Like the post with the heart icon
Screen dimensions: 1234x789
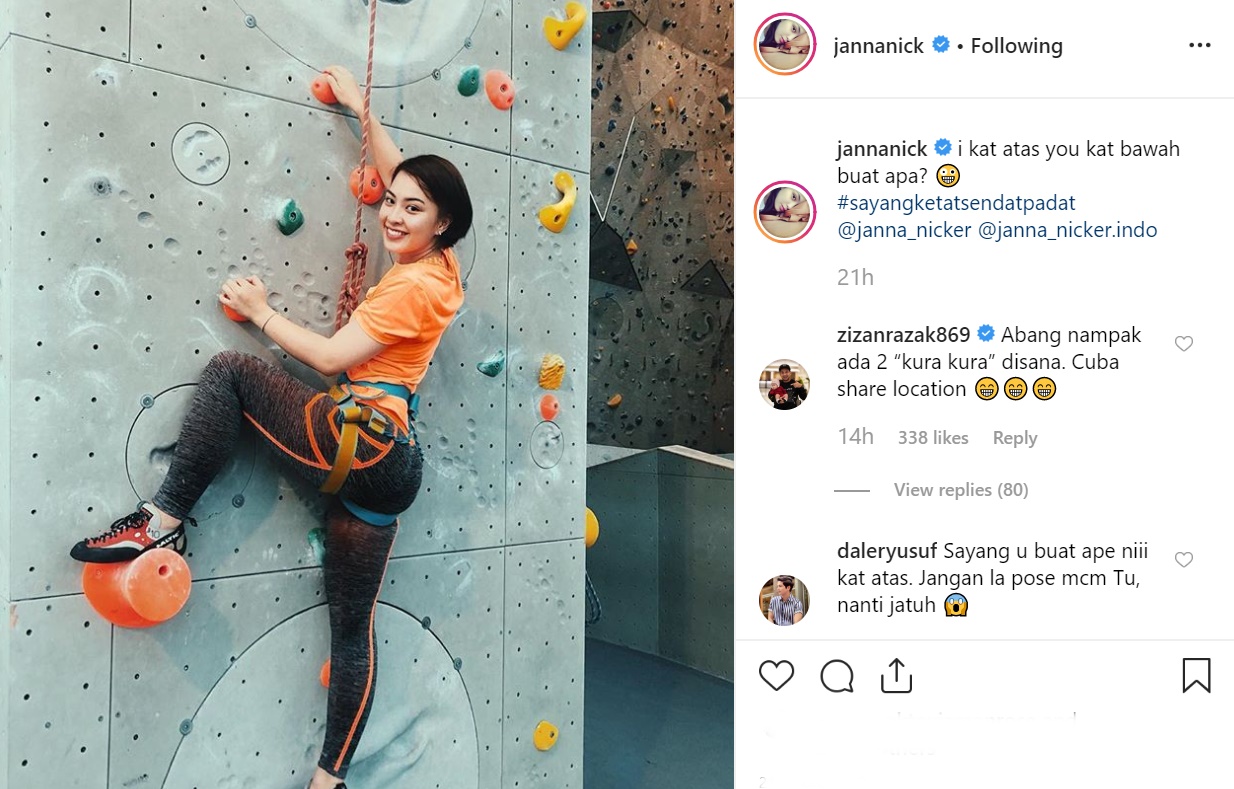point(776,676)
